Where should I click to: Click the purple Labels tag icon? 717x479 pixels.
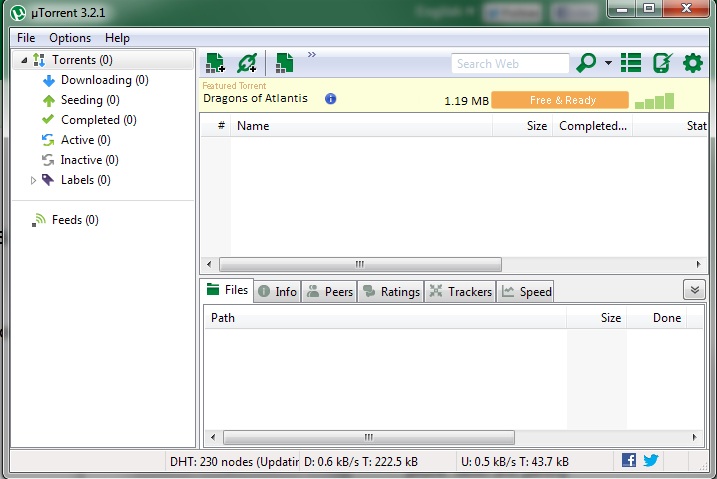48,180
